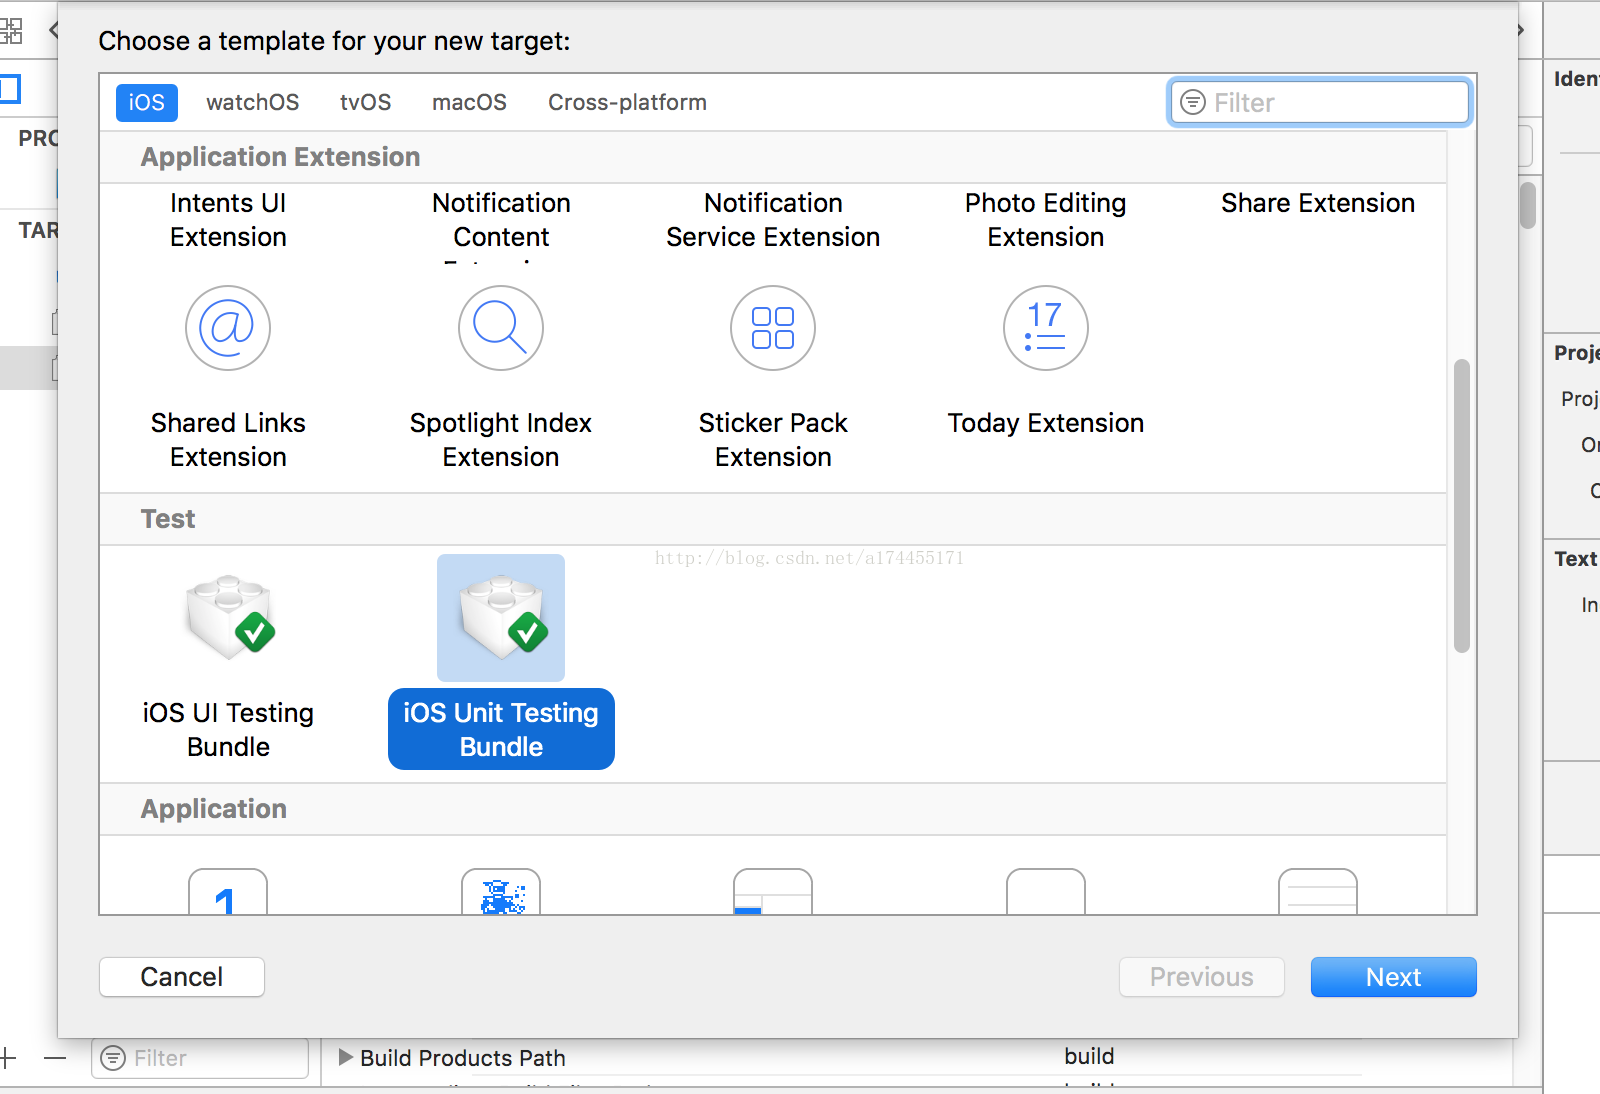Viewport: 1600px width, 1094px height.
Task: Select the fifth Application template icon
Action: pyautogui.click(x=1318, y=891)
